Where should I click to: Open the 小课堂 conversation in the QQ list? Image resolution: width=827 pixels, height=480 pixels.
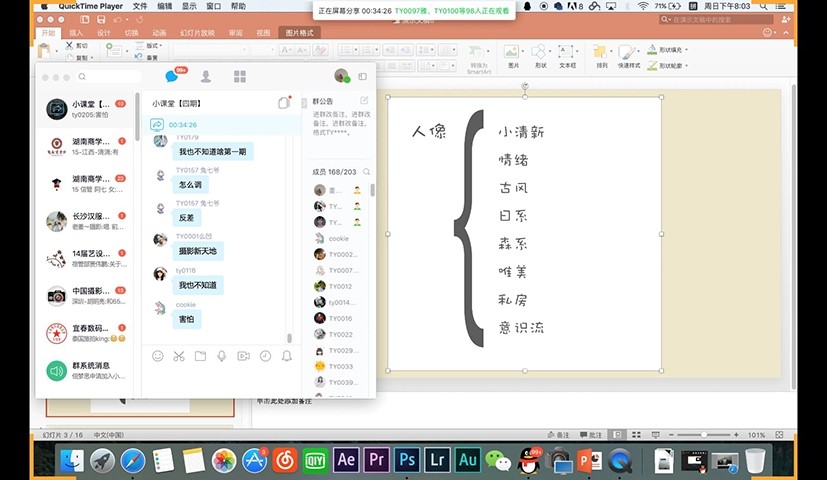[x=86, y=109]
